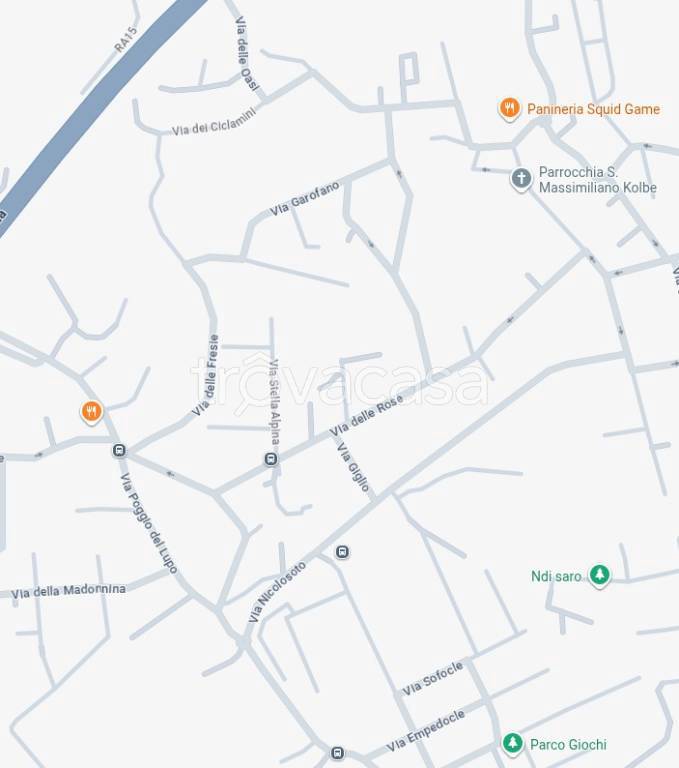Click the Panineria Squid Game restaurant pin

click(x=509, y=109)
